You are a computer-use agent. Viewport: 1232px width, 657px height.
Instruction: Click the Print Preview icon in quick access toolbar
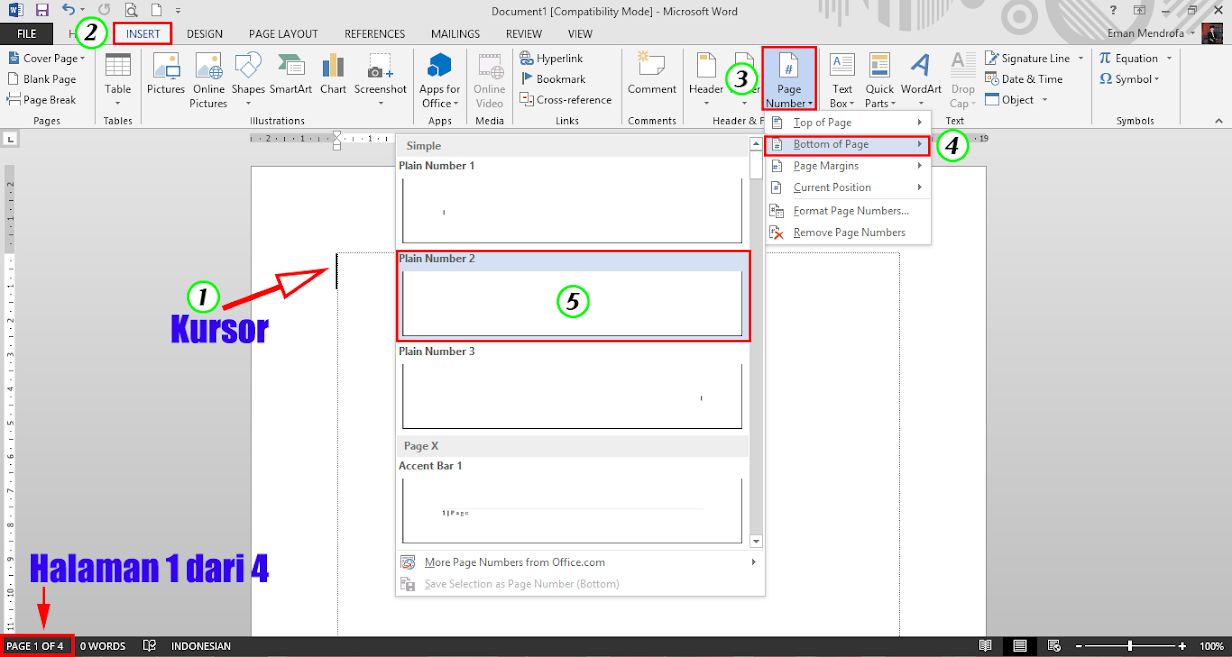pos(131,10)
